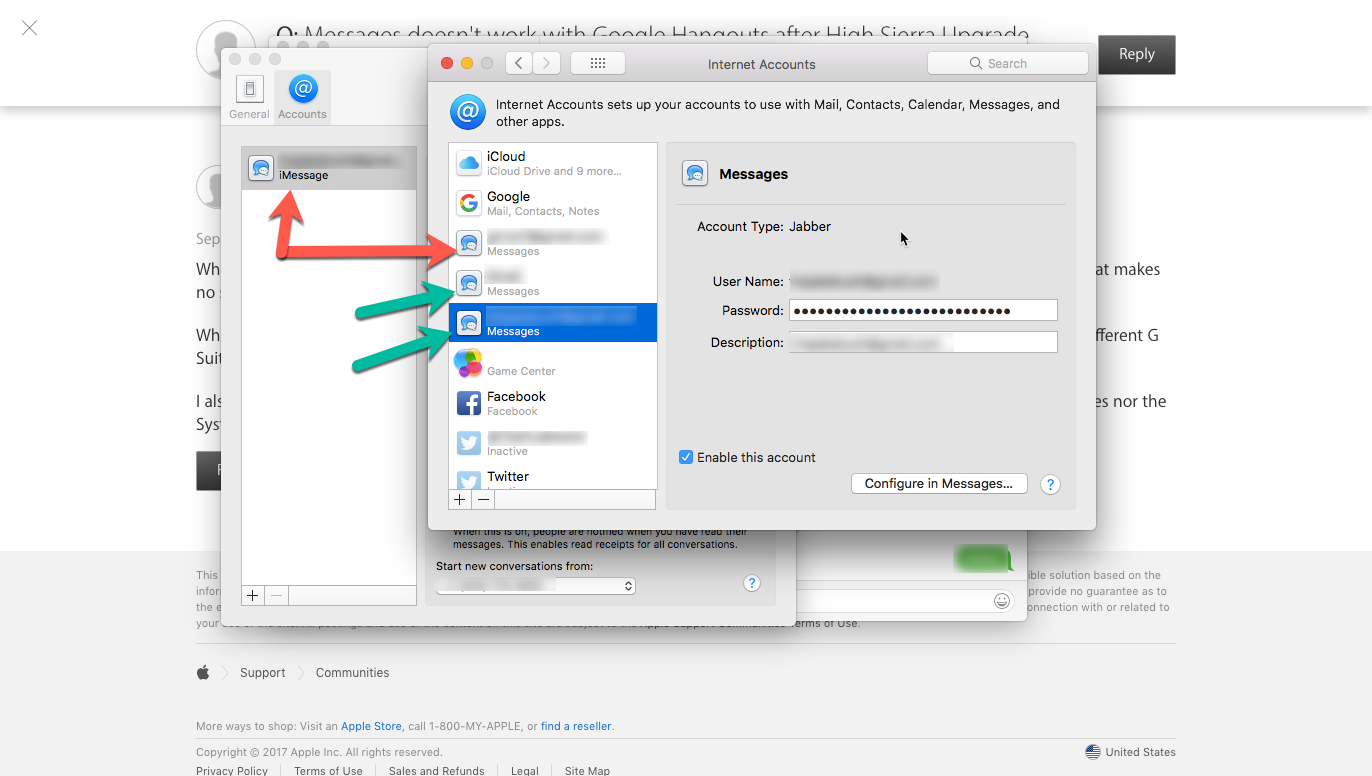The image size is (1372, 776).
Task: Click into the Password field
Action: pyautogui.click(x=923, y=310)
